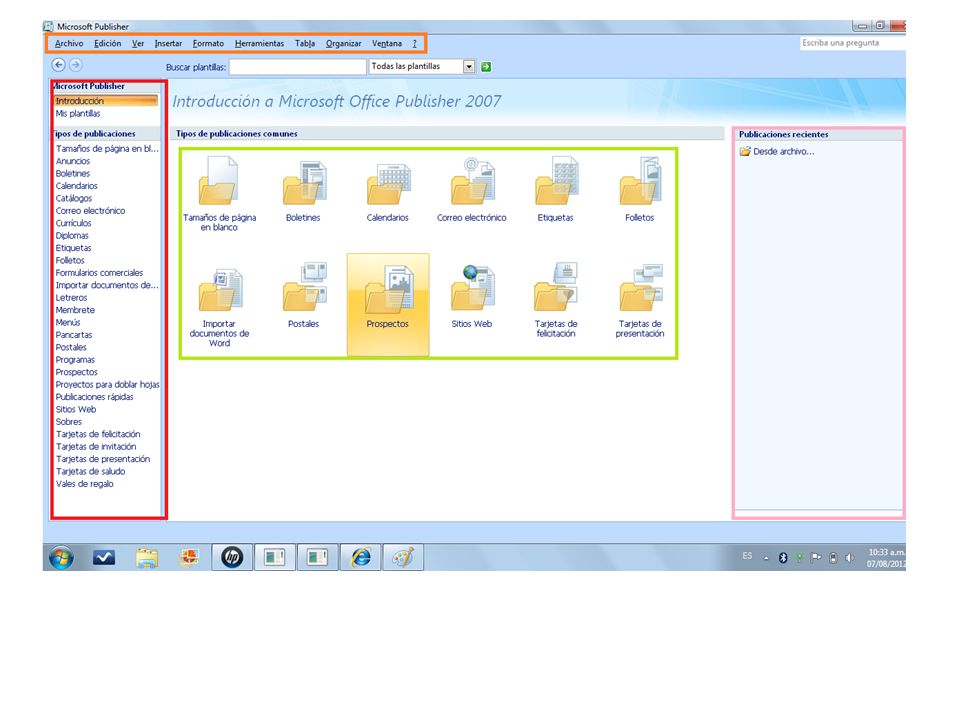
Task: Select Anuncios in the publication types list
Action: click(73, 161)
